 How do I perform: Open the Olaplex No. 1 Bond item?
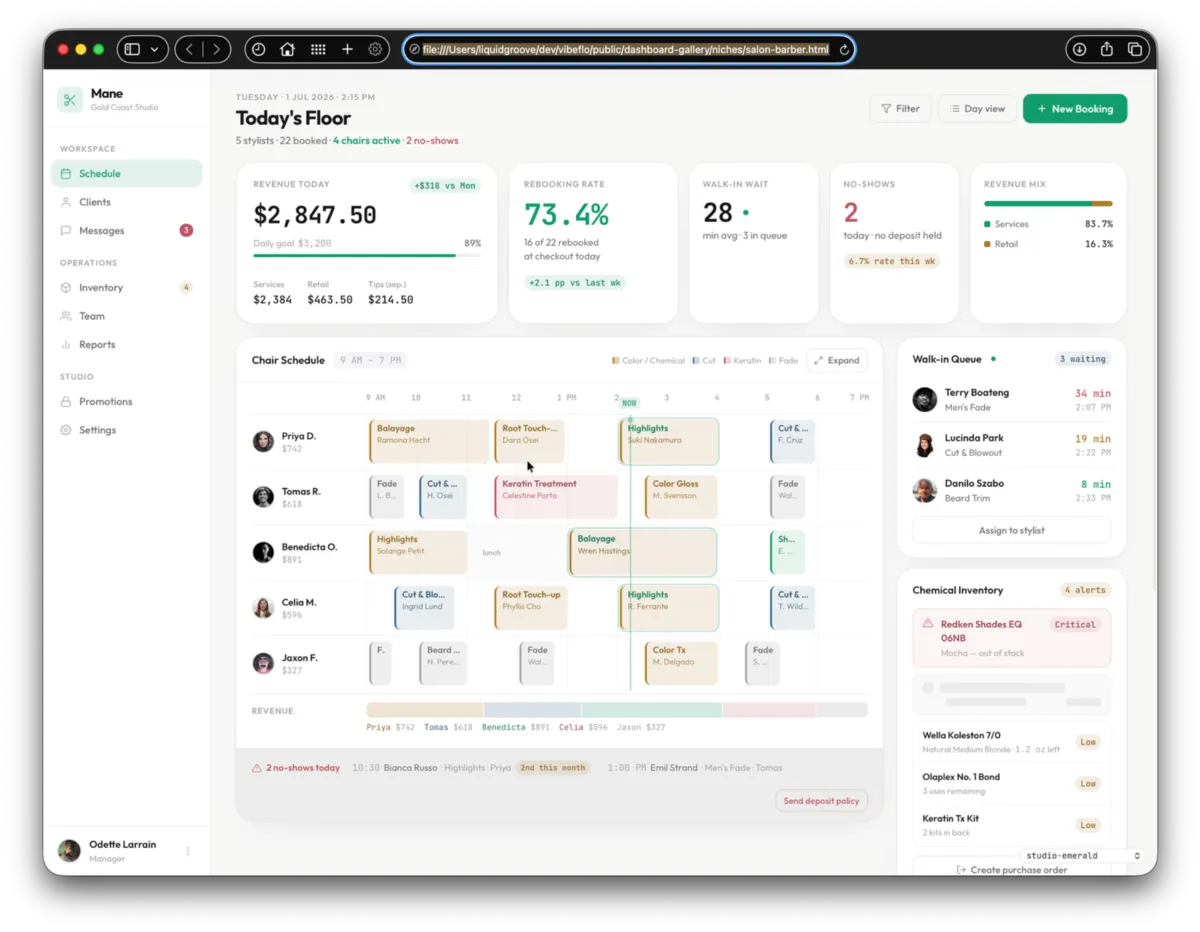tap(1012, 783)
